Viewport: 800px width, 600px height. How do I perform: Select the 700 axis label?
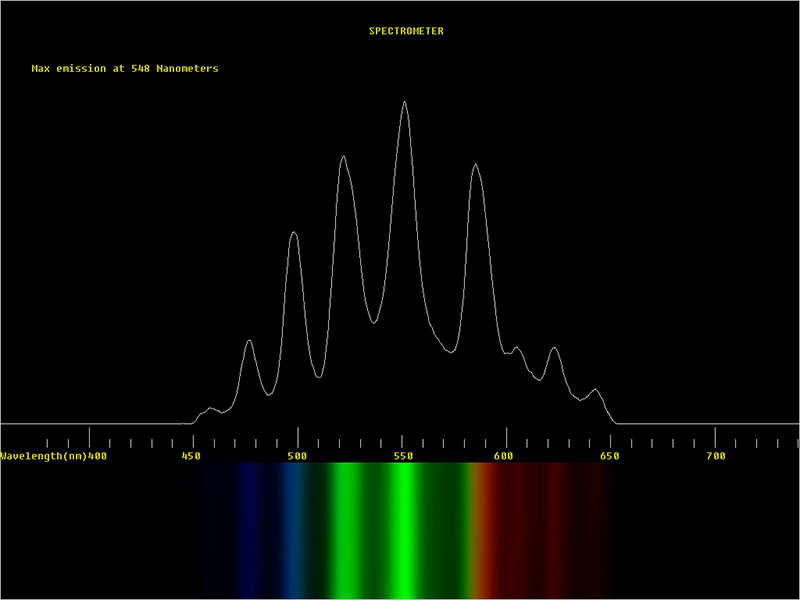point(715,456)
